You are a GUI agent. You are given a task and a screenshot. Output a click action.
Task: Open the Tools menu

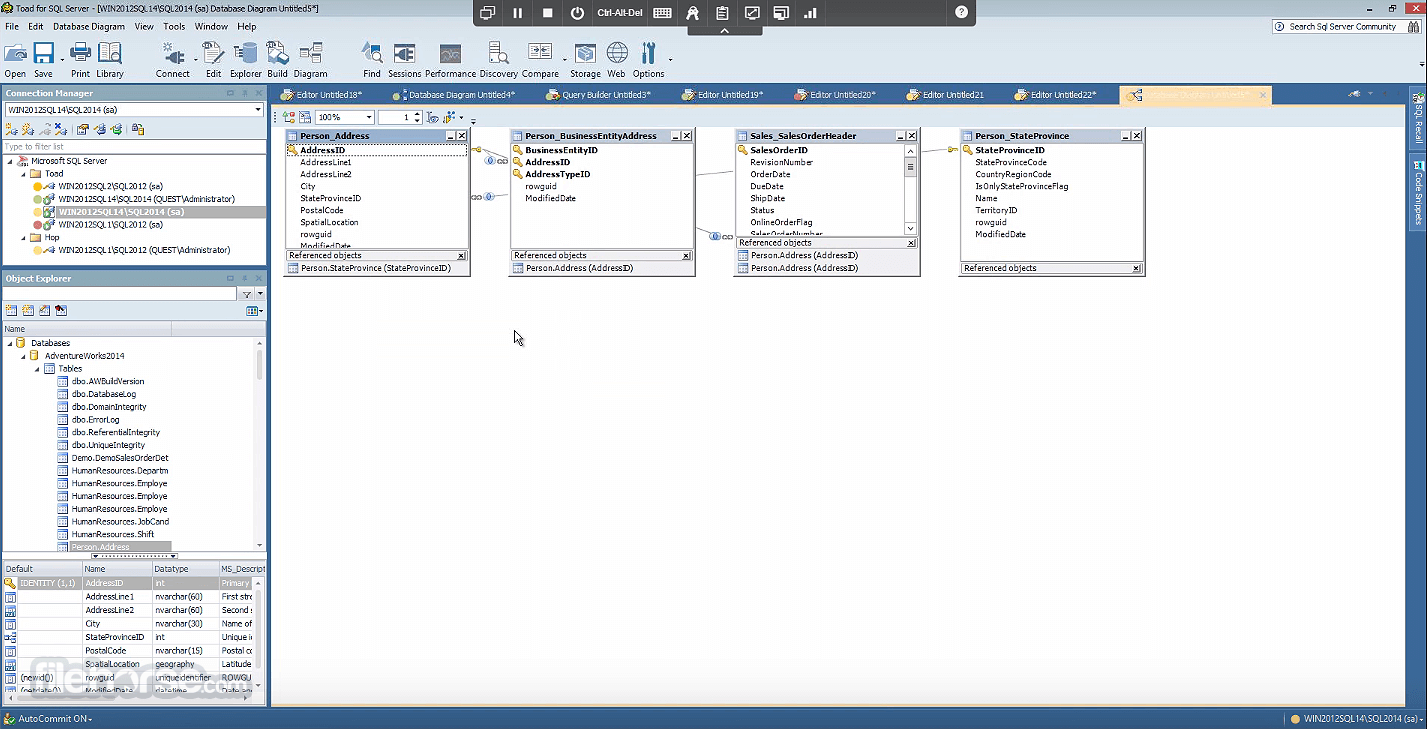(174, 27)
